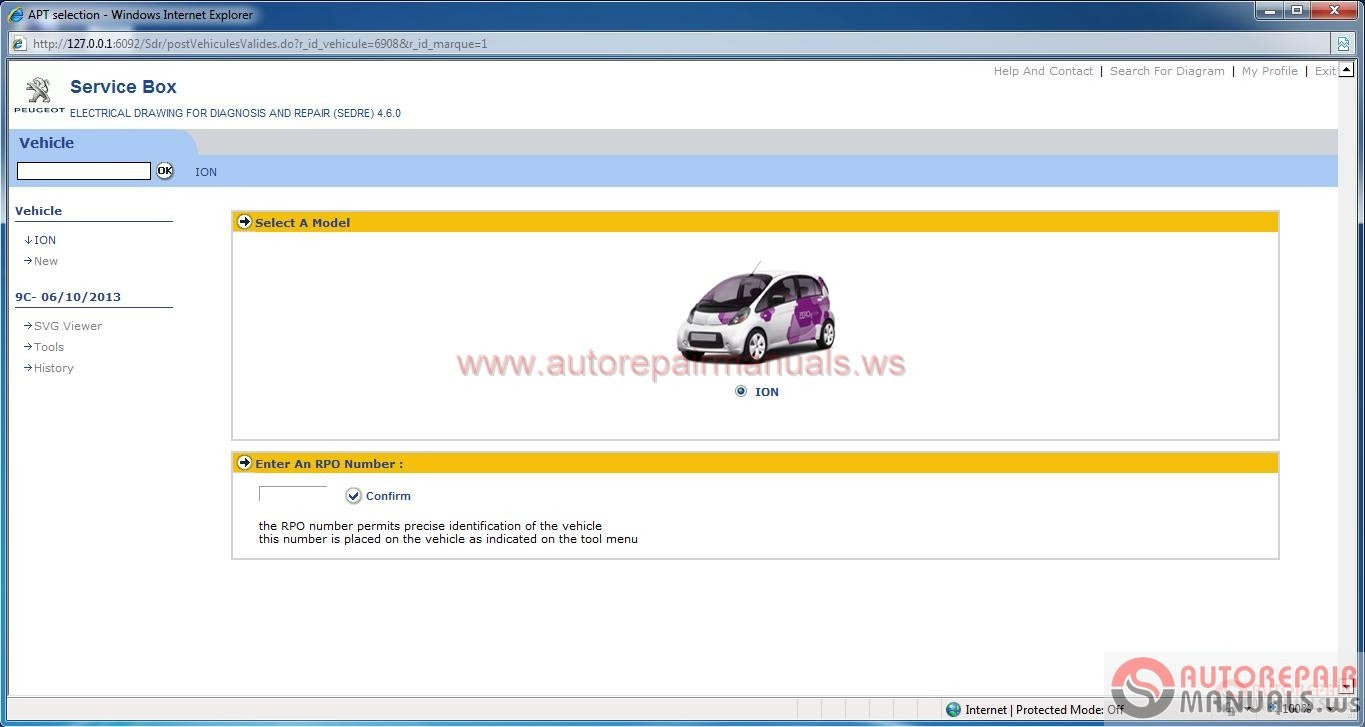The image size is (1365, 727).
Task: Click Internet Protected Mode status text
Action: pos(1045,709)
